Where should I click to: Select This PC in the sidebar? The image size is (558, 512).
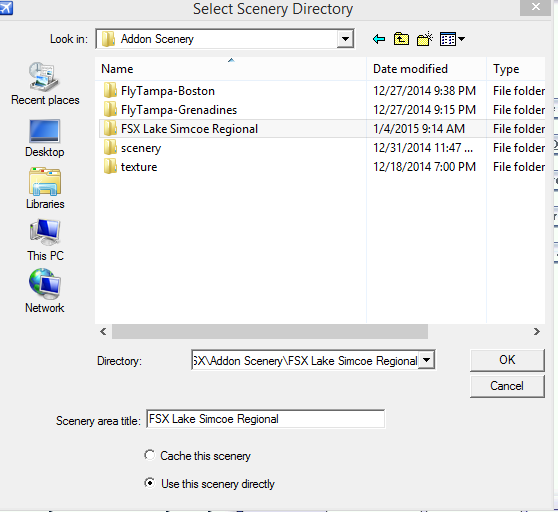45,241
